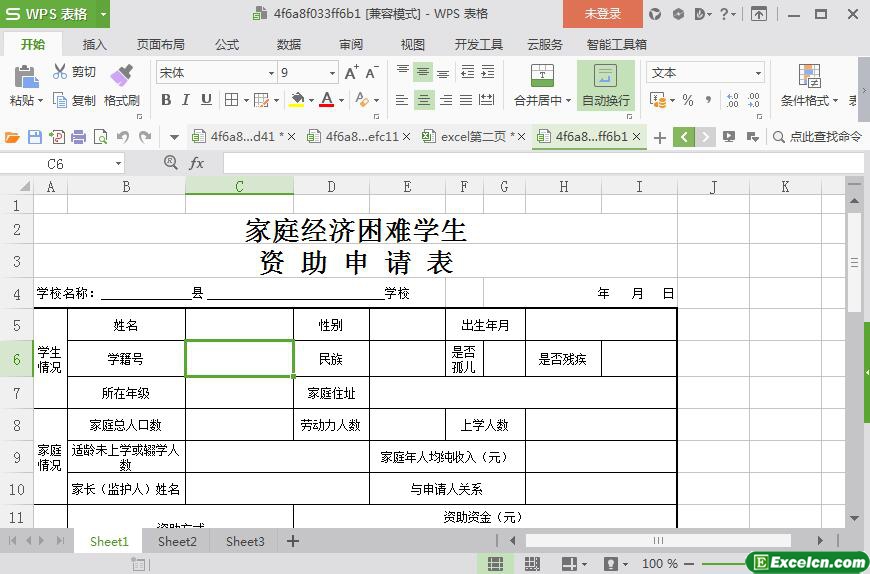Expand the font size dropdown
The image size is (870, 574).
point(332,73)
